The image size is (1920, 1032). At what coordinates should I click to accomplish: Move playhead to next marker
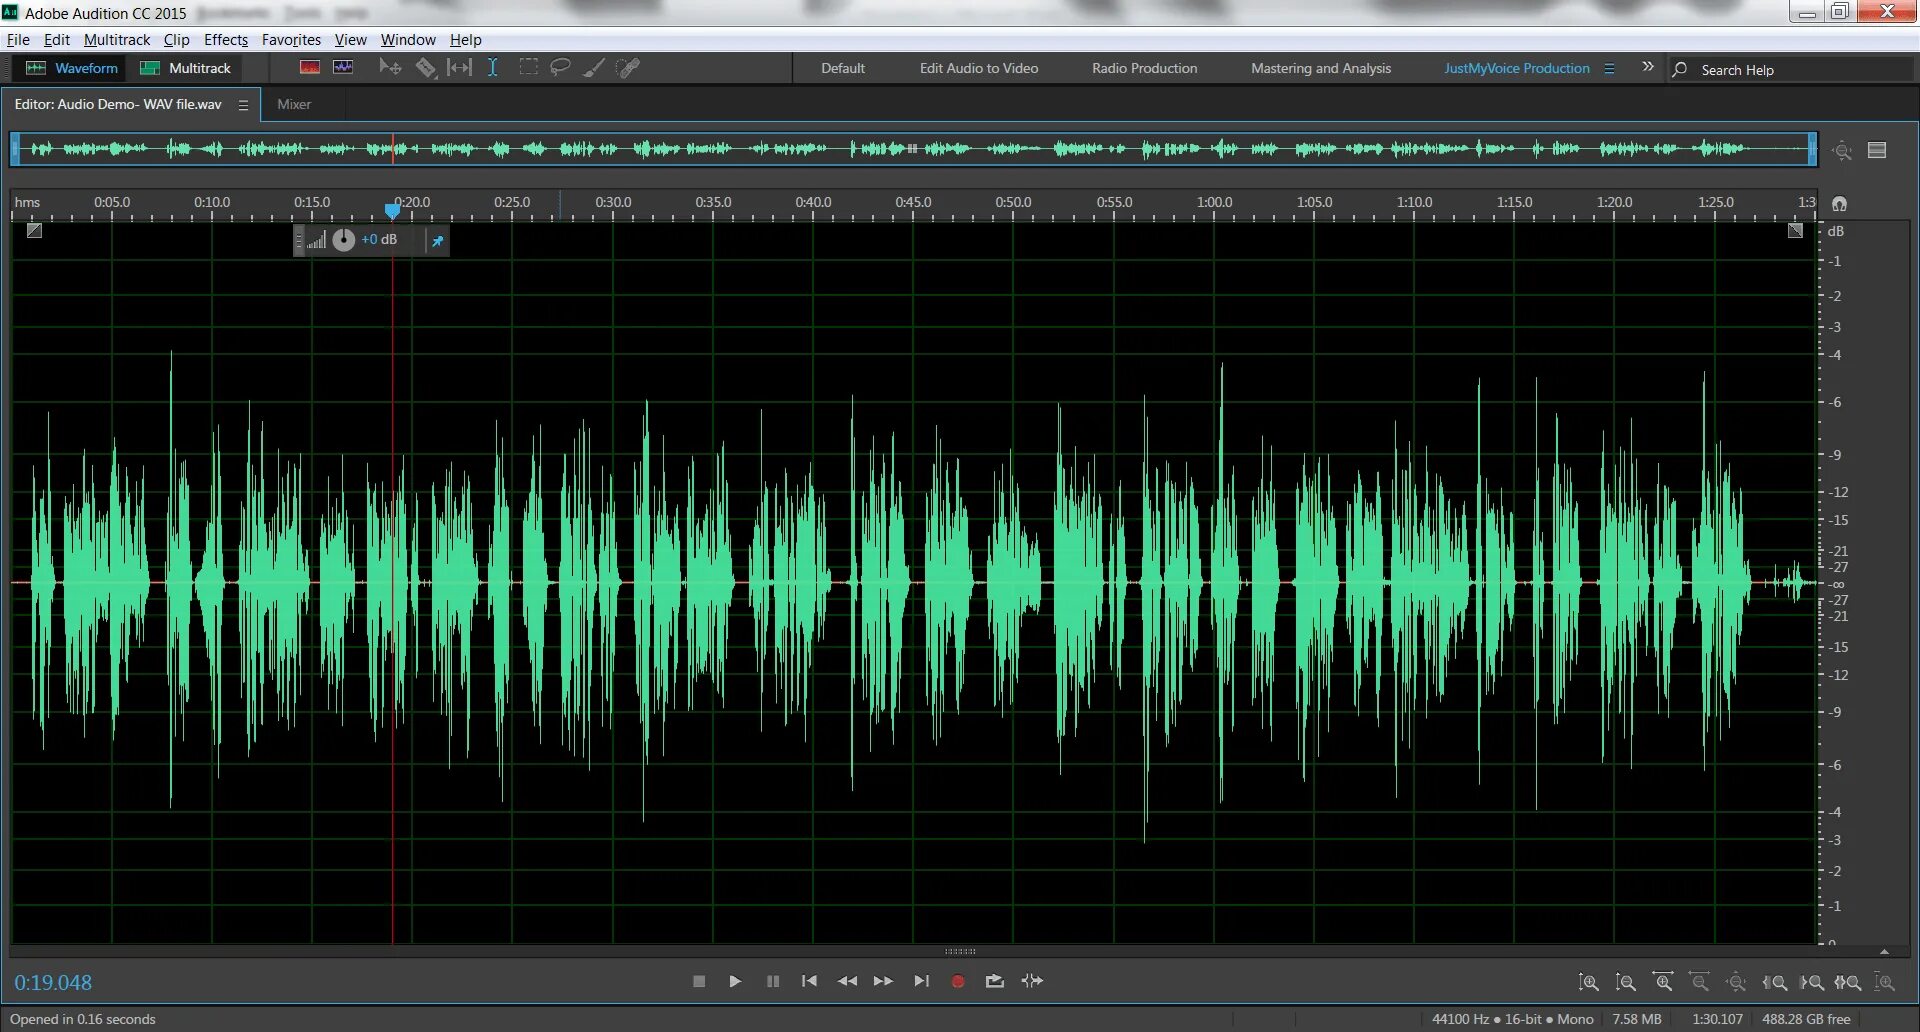point(921,981)
